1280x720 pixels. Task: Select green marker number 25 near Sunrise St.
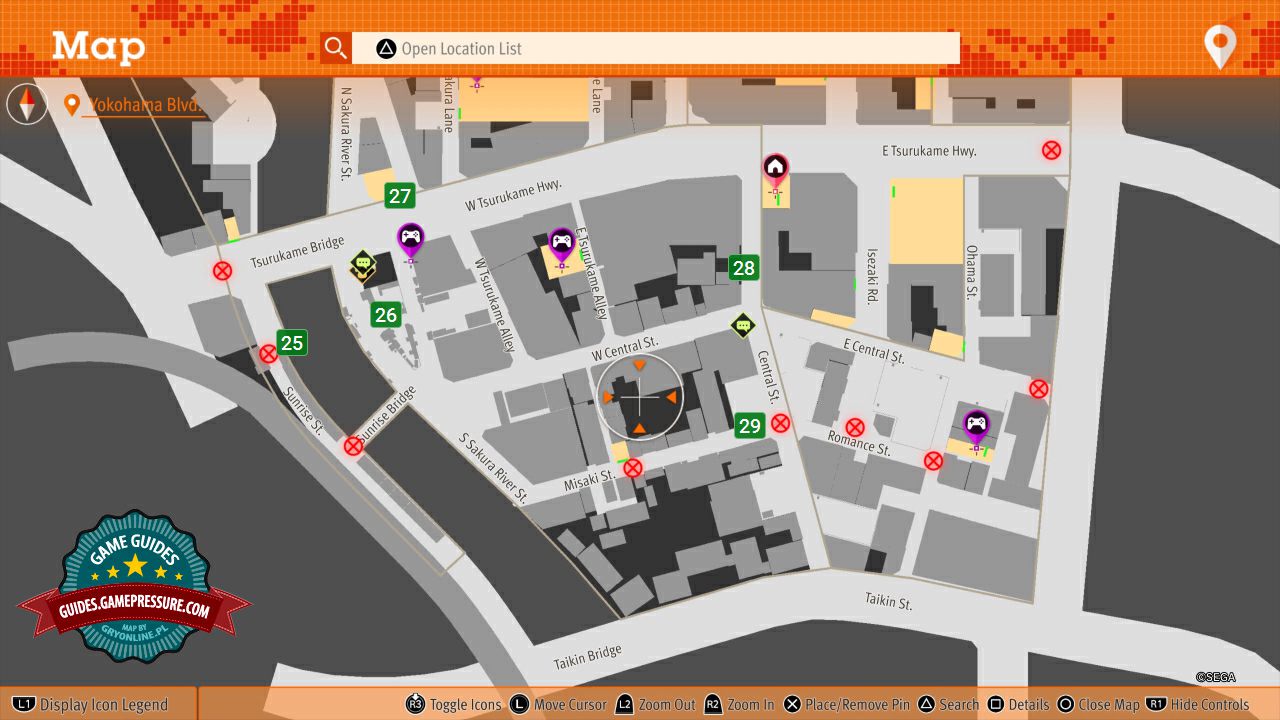click(x=291, y=343)
